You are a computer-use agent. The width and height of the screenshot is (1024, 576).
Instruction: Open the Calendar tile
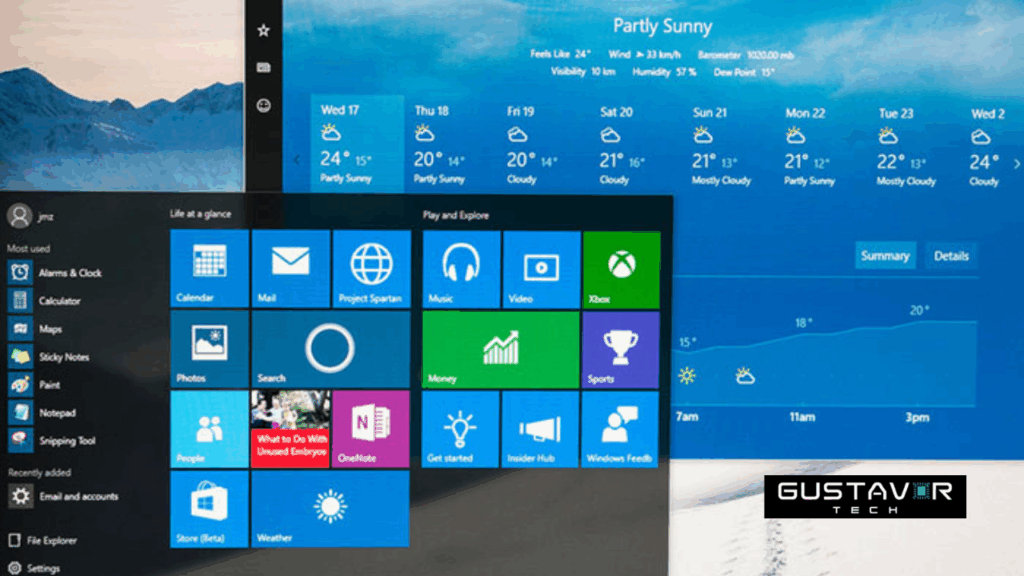[210, 268]
